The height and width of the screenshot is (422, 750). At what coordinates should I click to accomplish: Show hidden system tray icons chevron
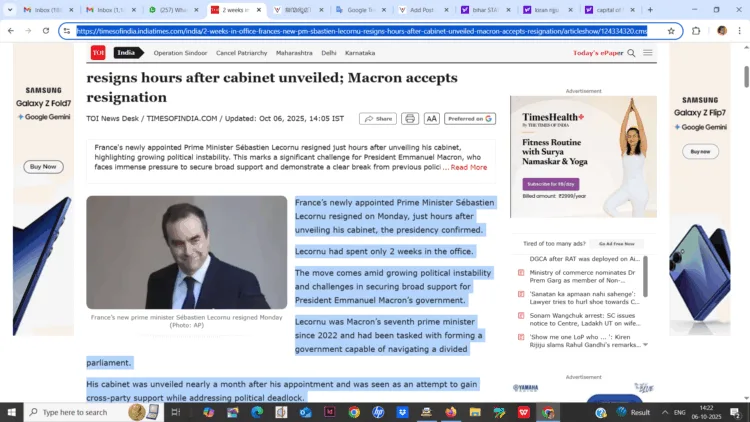[x=665, y=412]
